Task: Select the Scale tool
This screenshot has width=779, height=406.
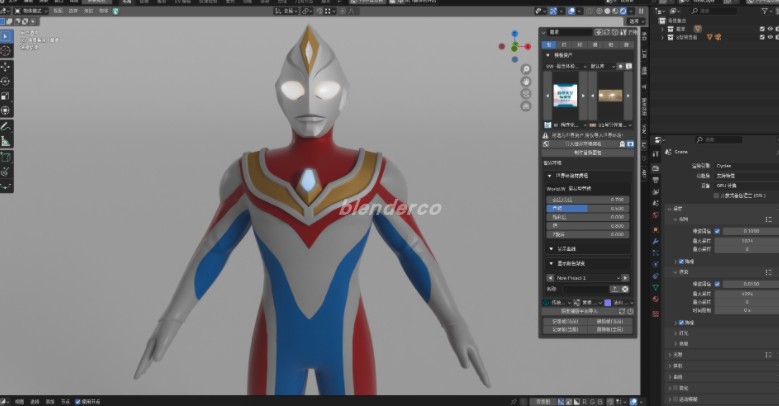Action: [x=5, y=96]
